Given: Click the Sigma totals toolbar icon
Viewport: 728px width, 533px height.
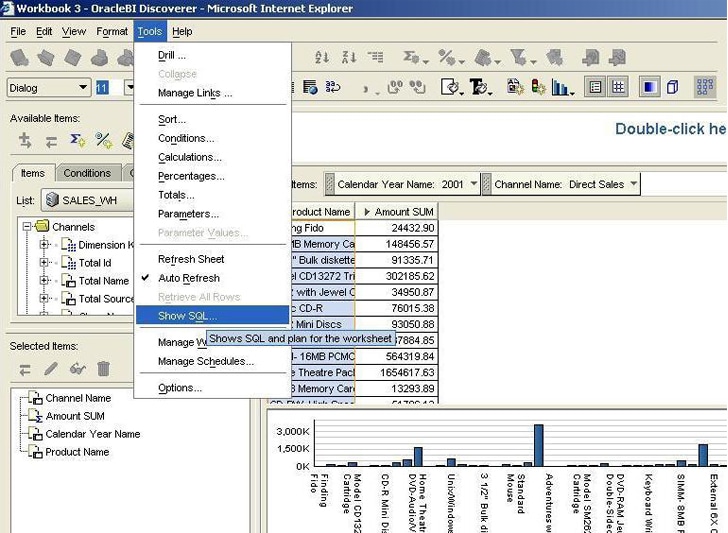Looking at the screenshot, I should click(411, 57).
